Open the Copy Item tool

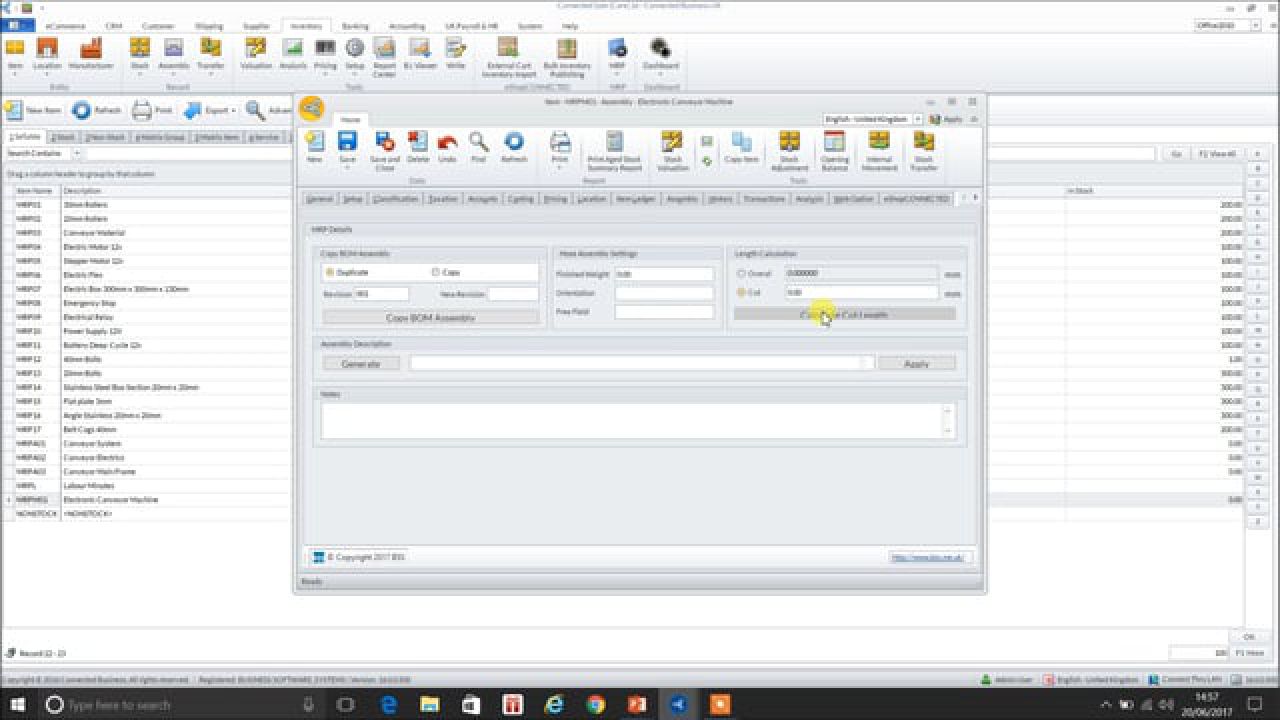click(x=741, y=148)
